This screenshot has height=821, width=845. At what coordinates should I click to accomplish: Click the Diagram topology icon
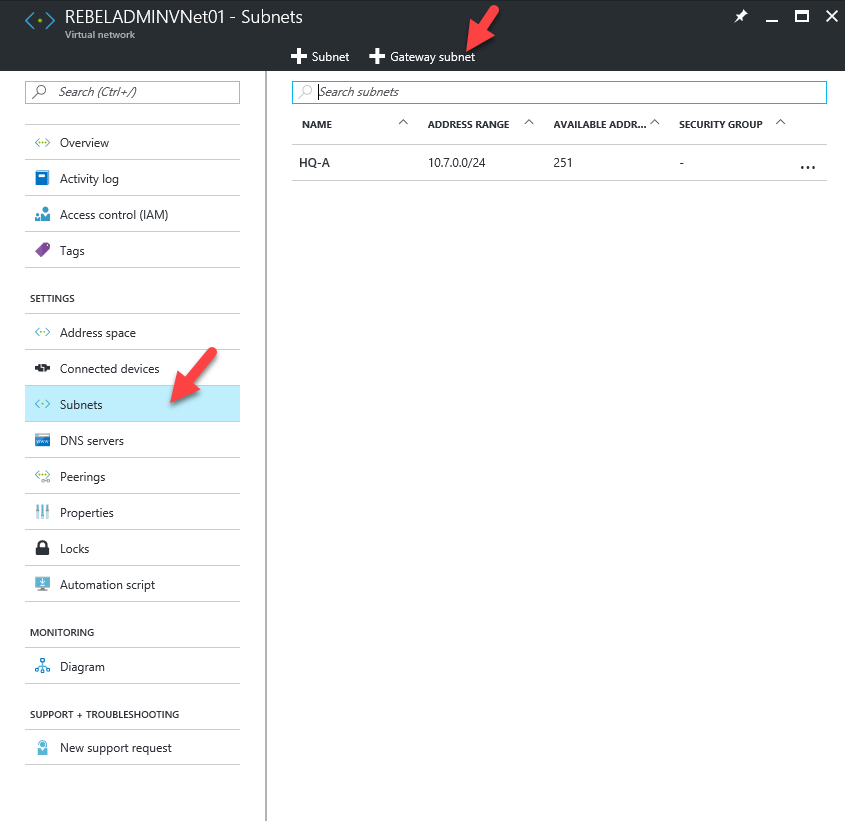(43, 666)
